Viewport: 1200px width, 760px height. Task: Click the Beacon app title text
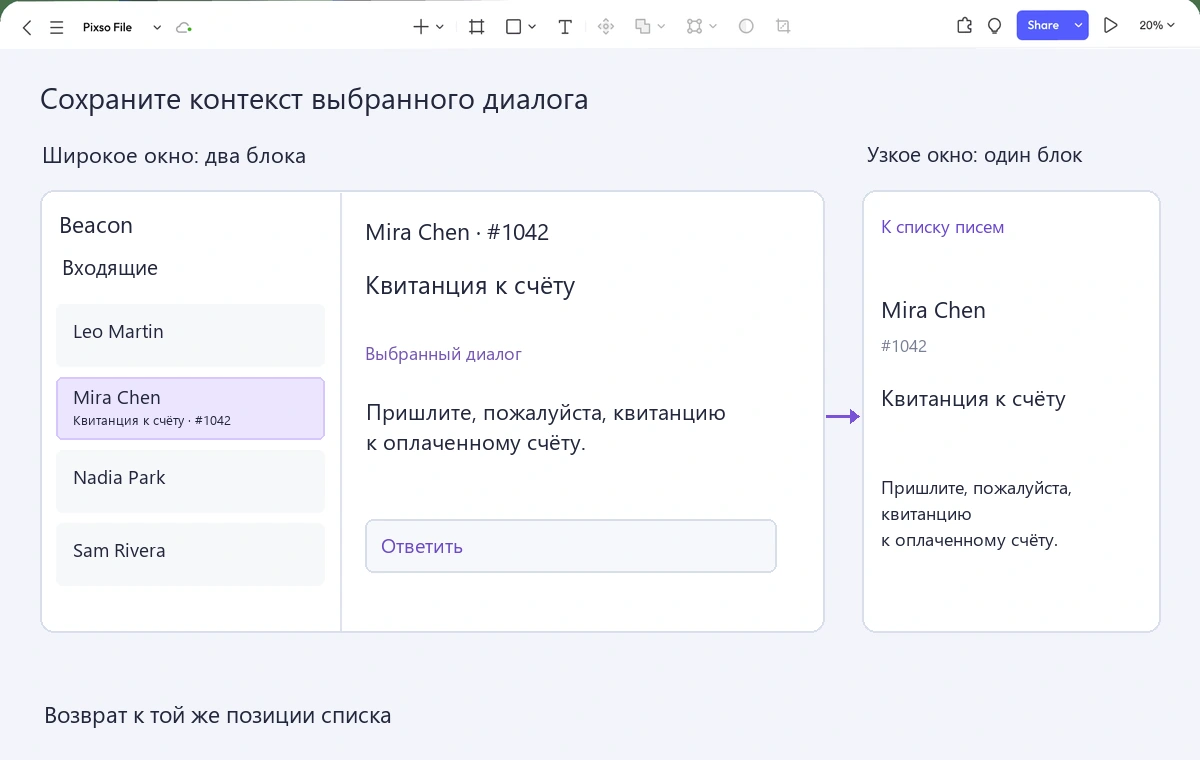96,226
